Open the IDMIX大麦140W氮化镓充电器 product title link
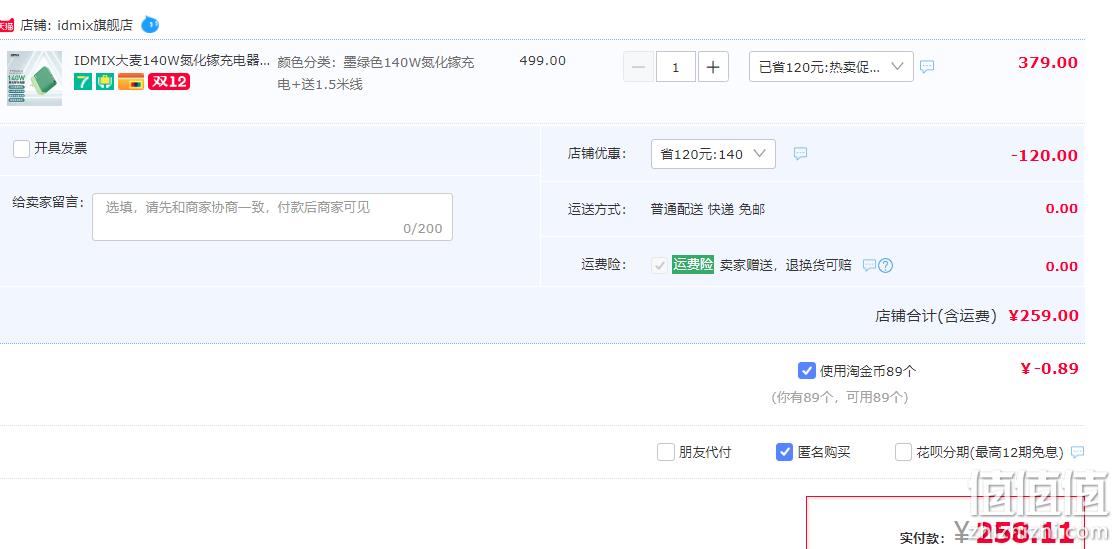1118x549 pixels. pos(173,61)
